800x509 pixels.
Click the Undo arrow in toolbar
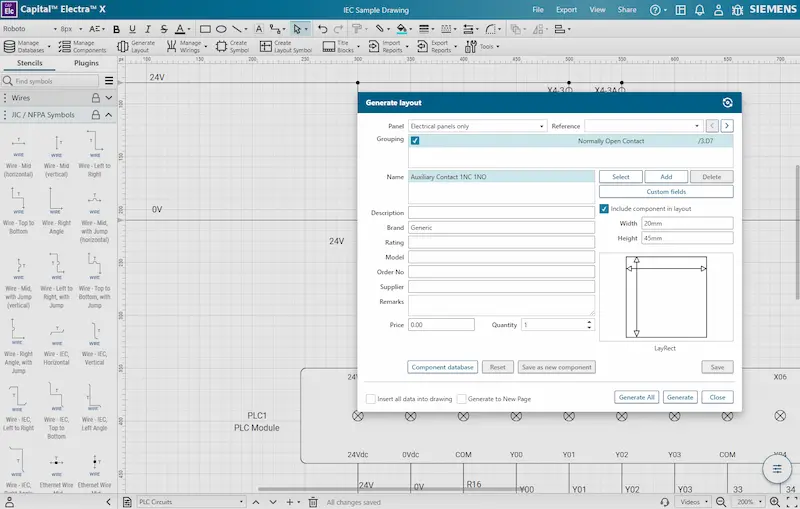322,29
